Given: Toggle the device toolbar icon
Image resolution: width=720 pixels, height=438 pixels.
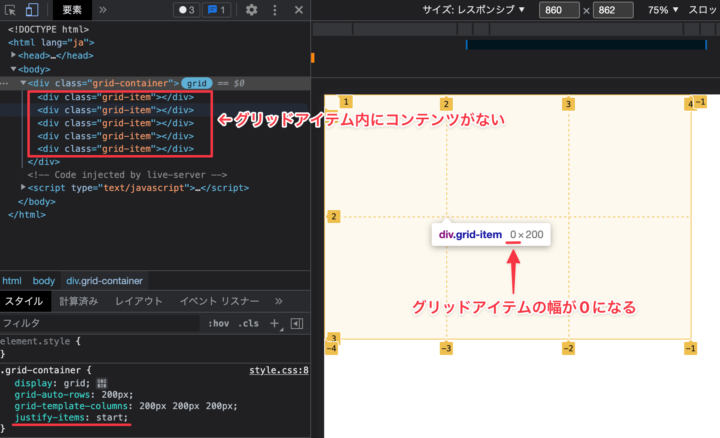Looking at the screenshot, I should tap(31, 10).
